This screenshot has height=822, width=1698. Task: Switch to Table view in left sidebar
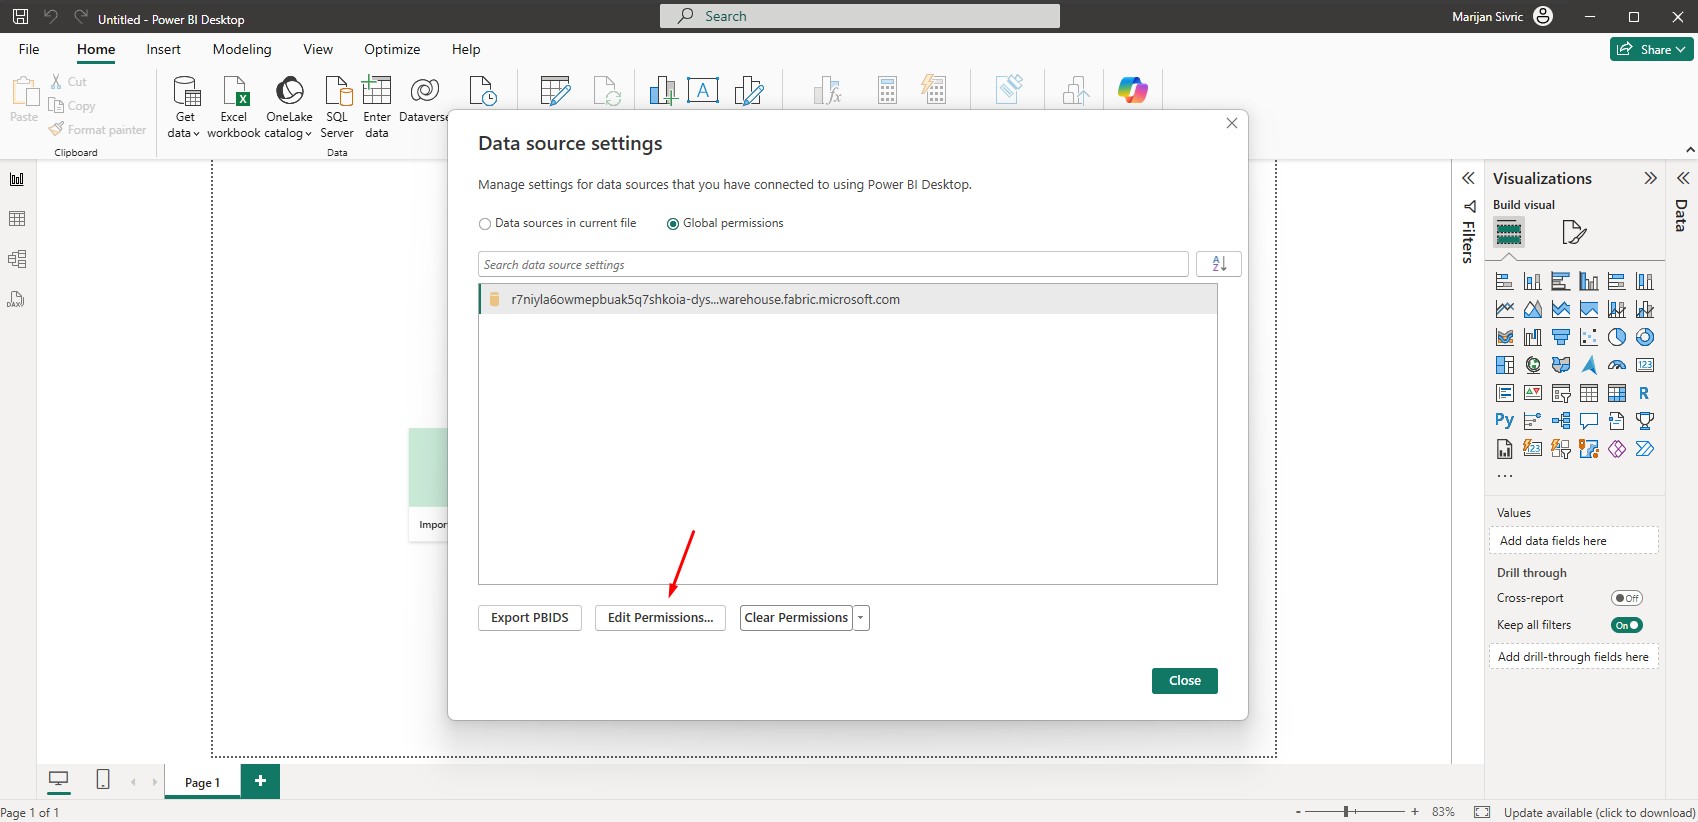17,219
